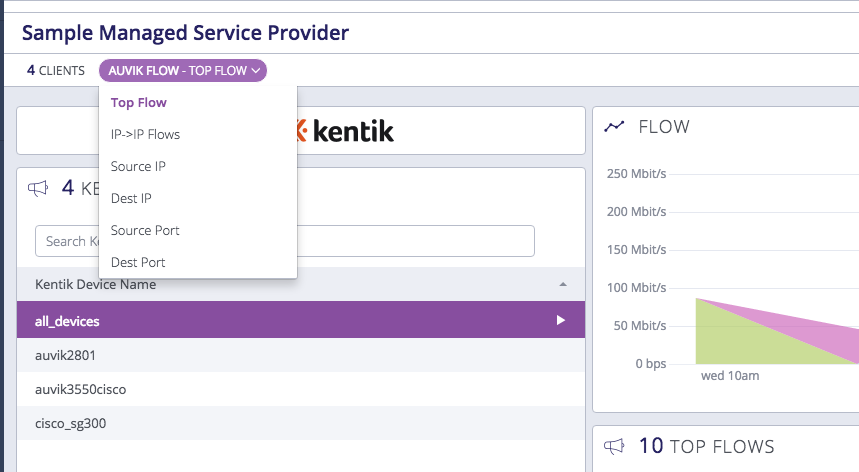Screen dimensions: 859x472
Task: Click the 4 Clients label
Action: click(x=56, y=71)
